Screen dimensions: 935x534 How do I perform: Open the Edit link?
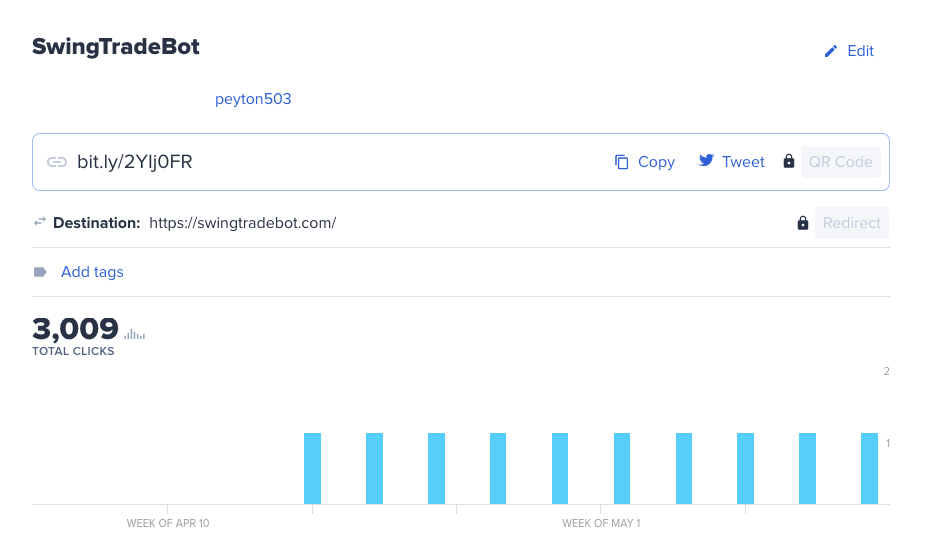[860, 51]
